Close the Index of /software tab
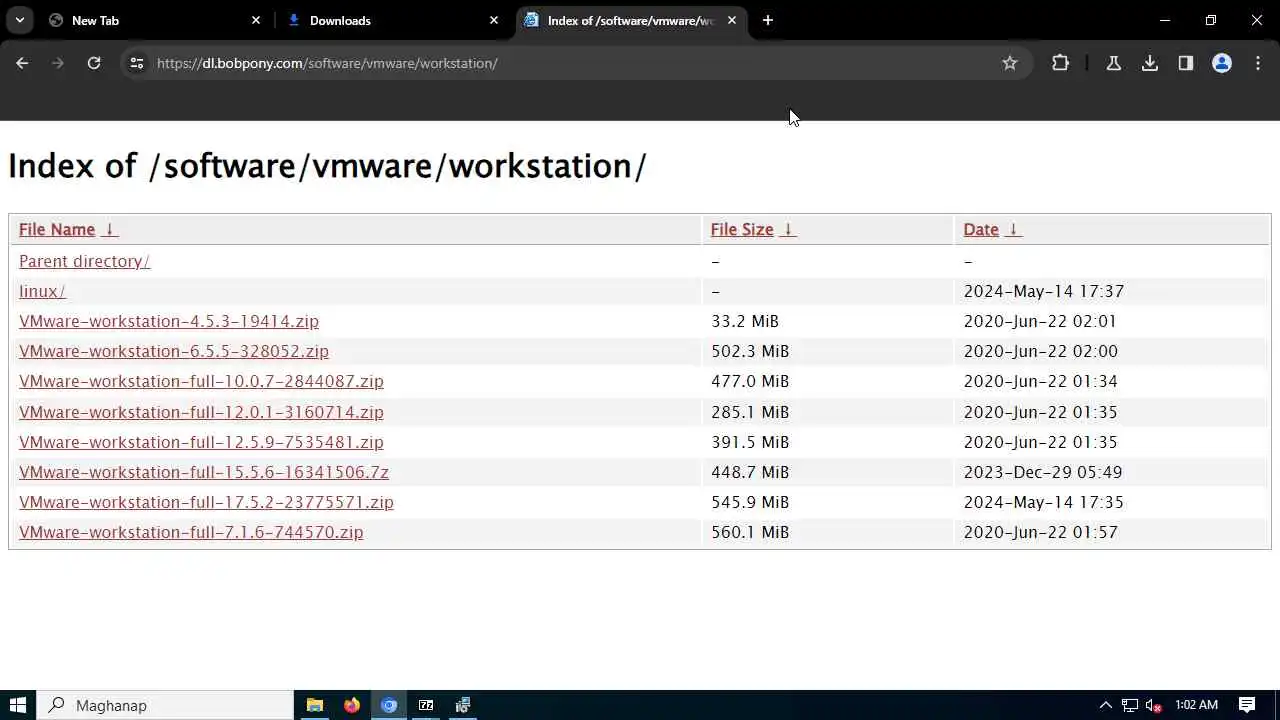This screenshot has height=720, width=1280. pyautogui.click(x=732, y=20)
